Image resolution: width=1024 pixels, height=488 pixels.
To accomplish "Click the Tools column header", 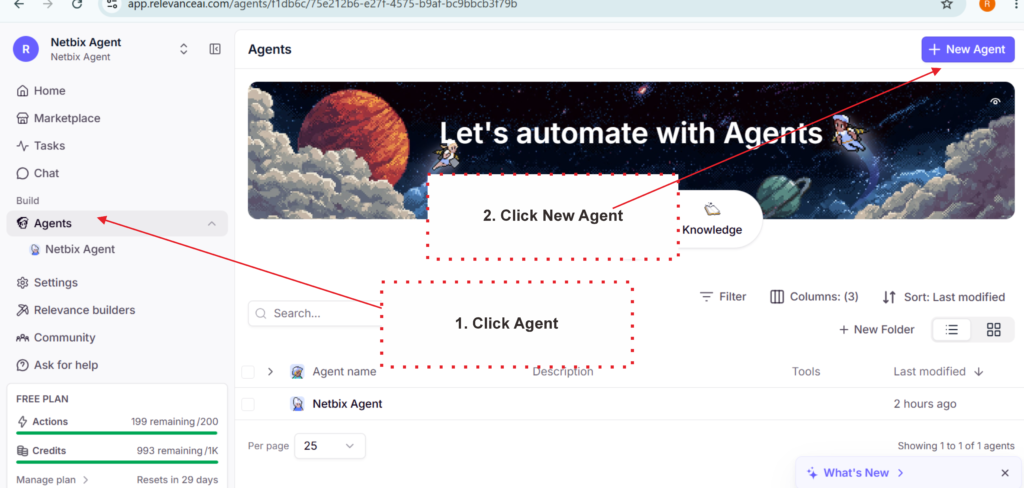I will [x=806, y=372].
